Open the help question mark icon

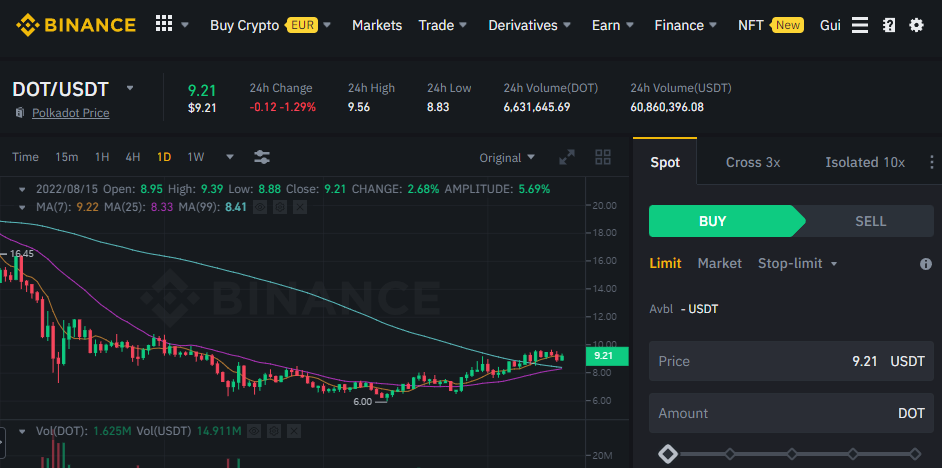tap(889, 25)
